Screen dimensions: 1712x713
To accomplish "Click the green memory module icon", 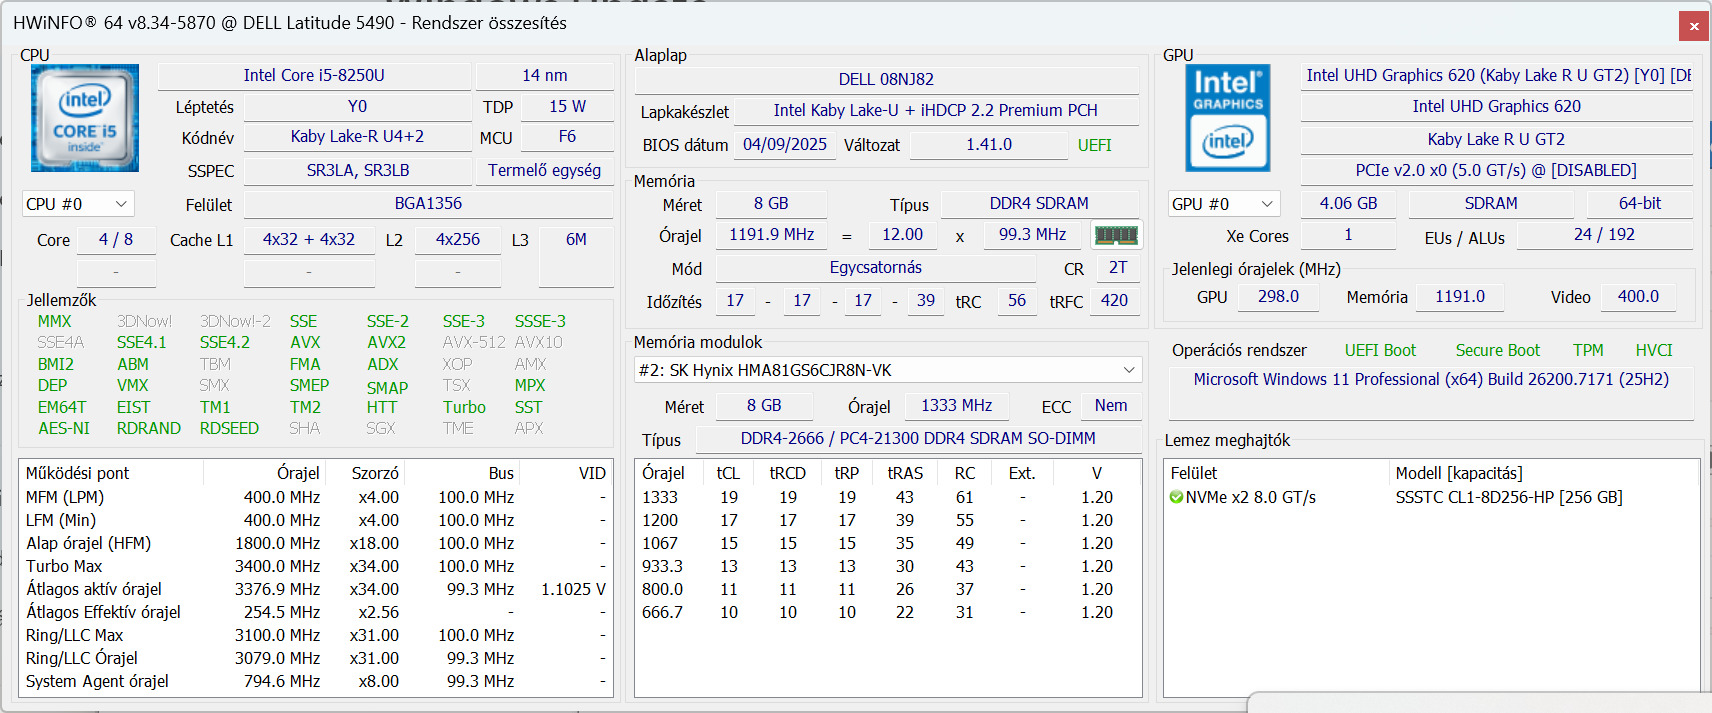I will point(1116,235).
